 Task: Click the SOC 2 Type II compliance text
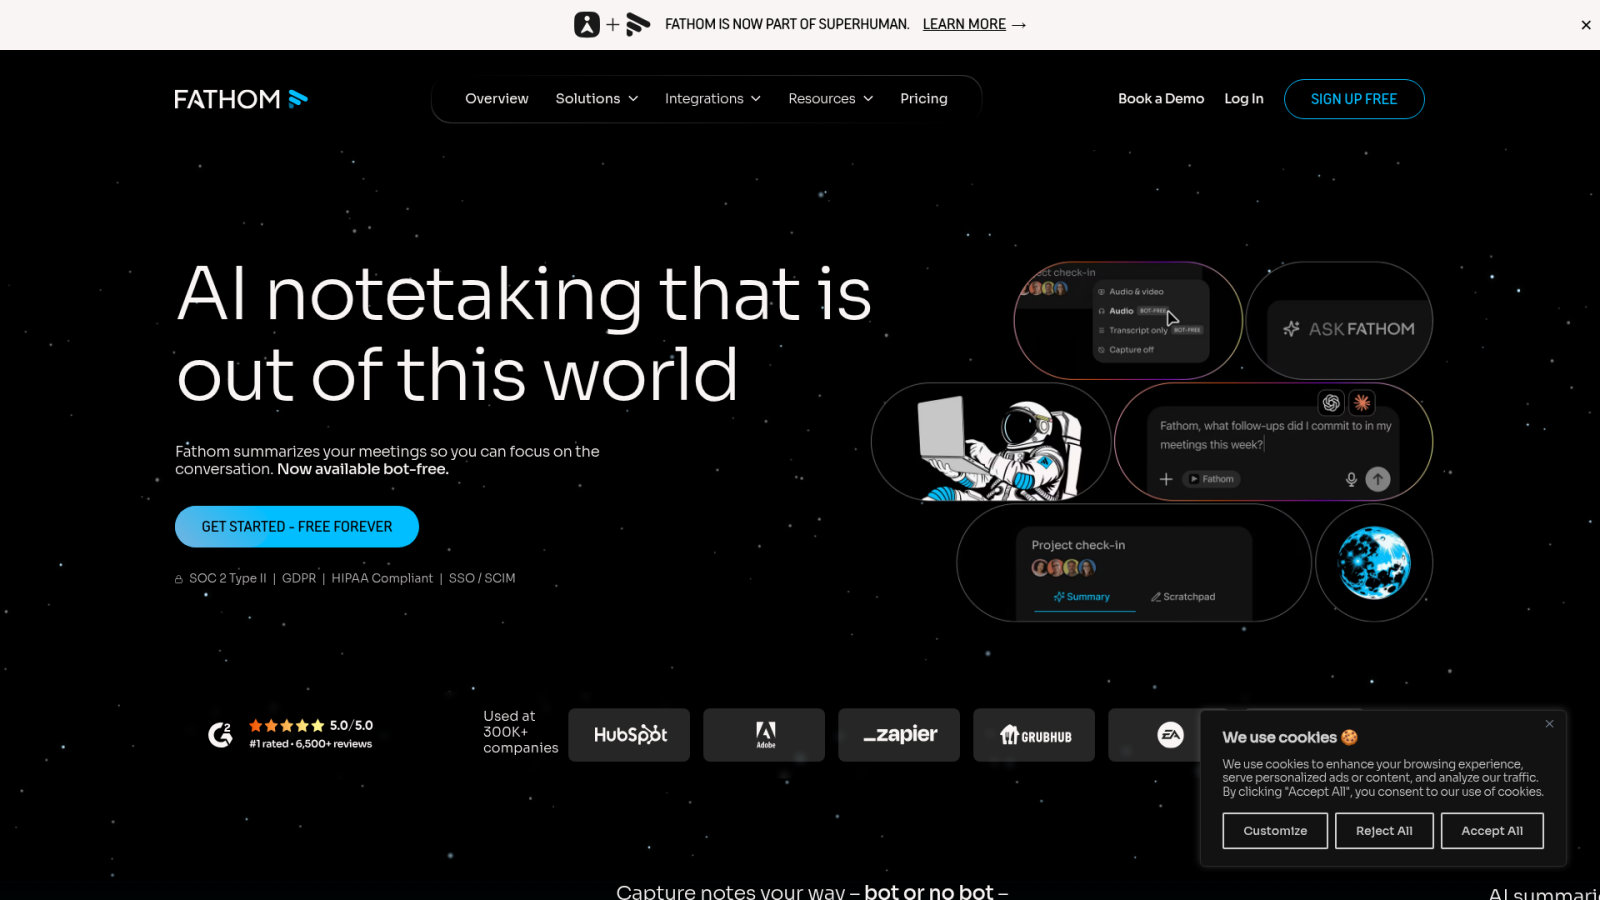(x=227, y=578)
